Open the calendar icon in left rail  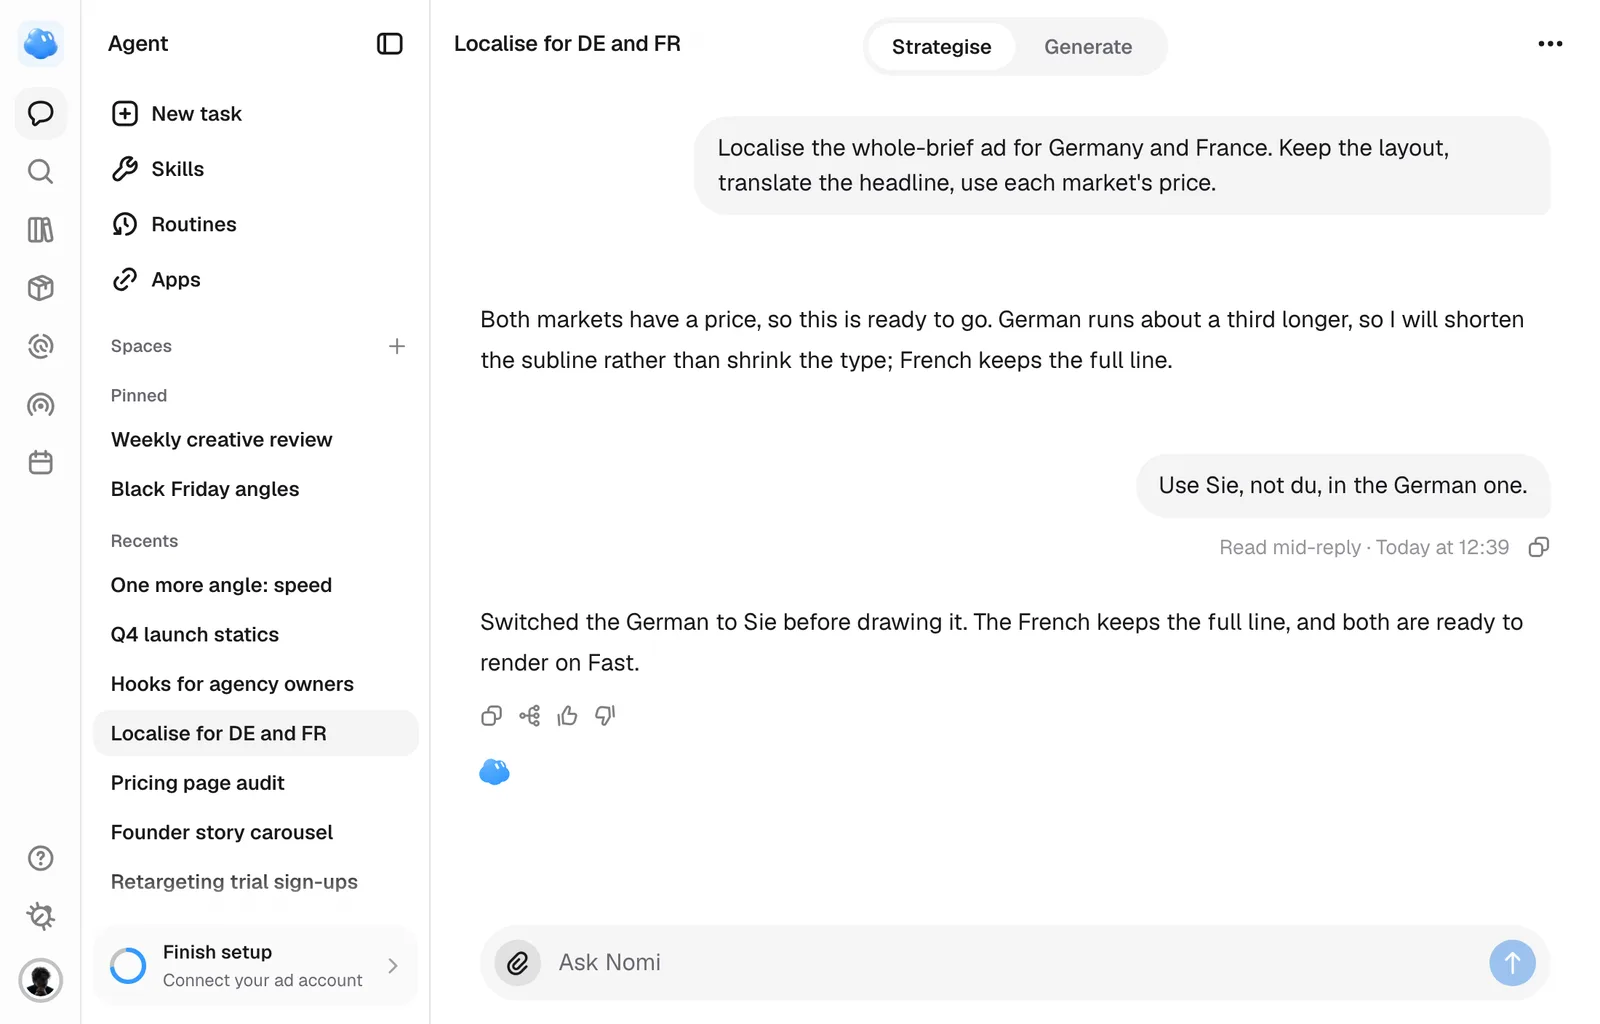coord(41,463)
